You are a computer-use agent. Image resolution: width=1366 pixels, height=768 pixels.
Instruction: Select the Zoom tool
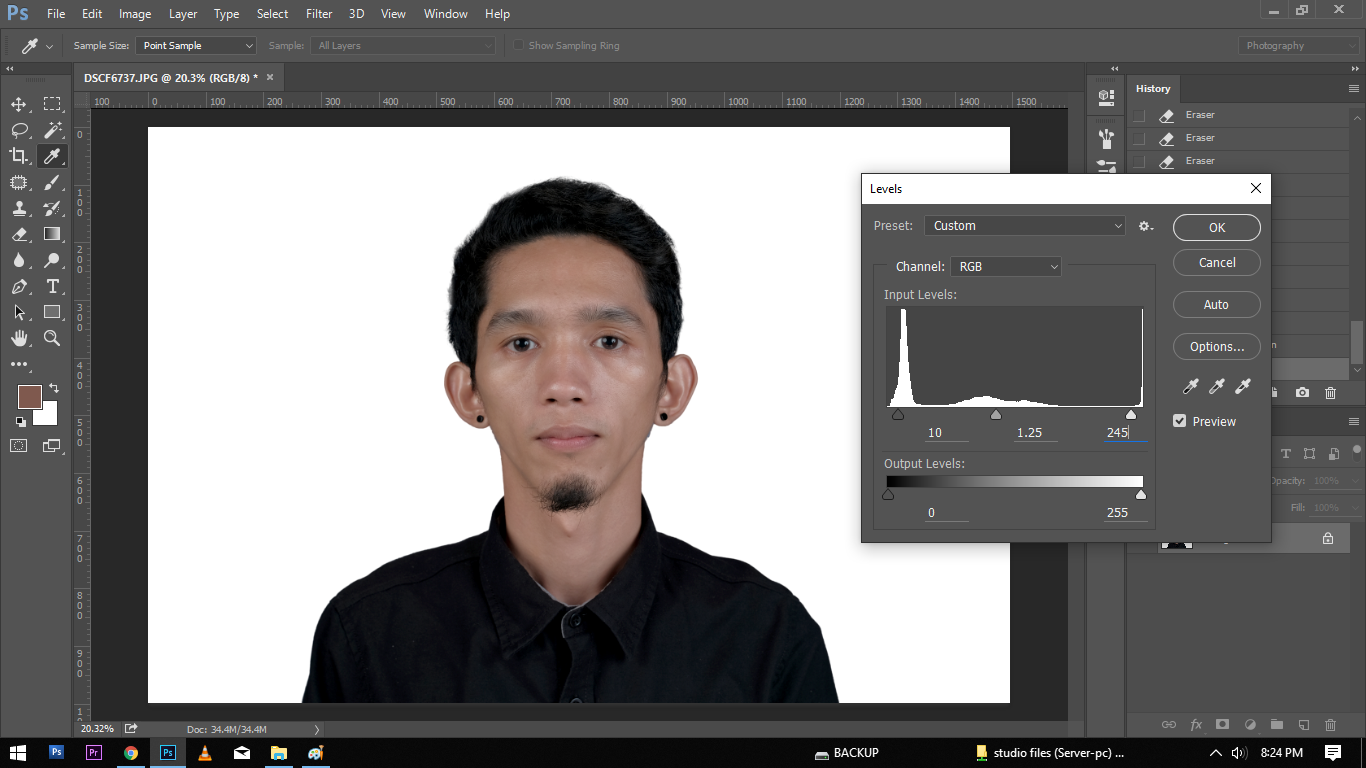[52, 338]
